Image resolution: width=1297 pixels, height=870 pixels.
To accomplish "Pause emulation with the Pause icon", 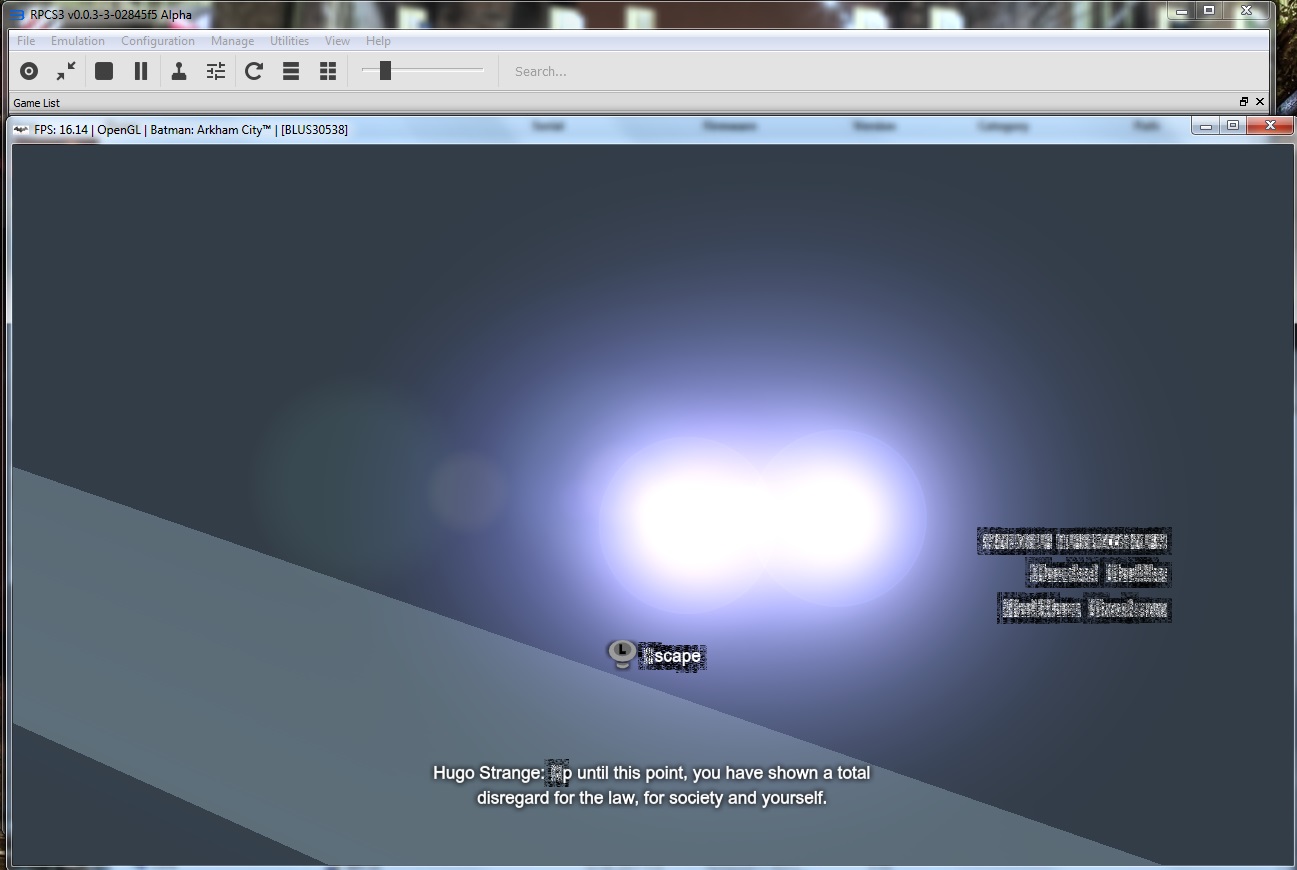I will [x=141, y=71].
